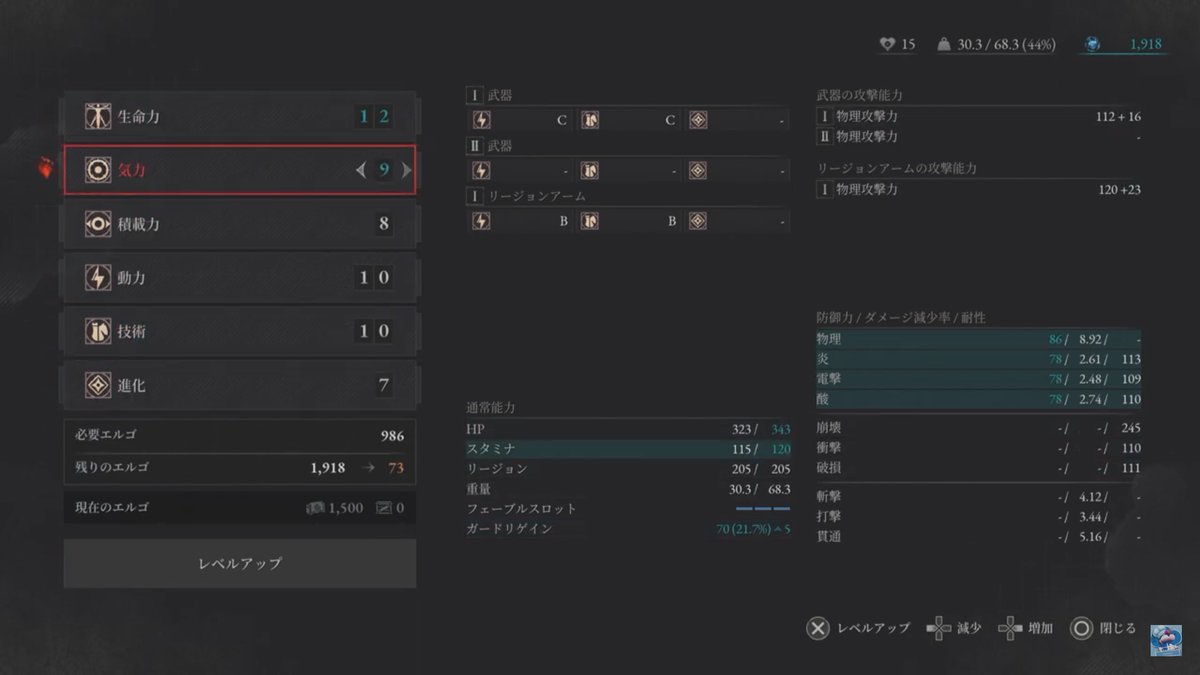Click the weight icon beside 30.3 / 68.3
The width and height of the screenshot is (1200, 675).
pyautogui.click(x=944, y=44)
